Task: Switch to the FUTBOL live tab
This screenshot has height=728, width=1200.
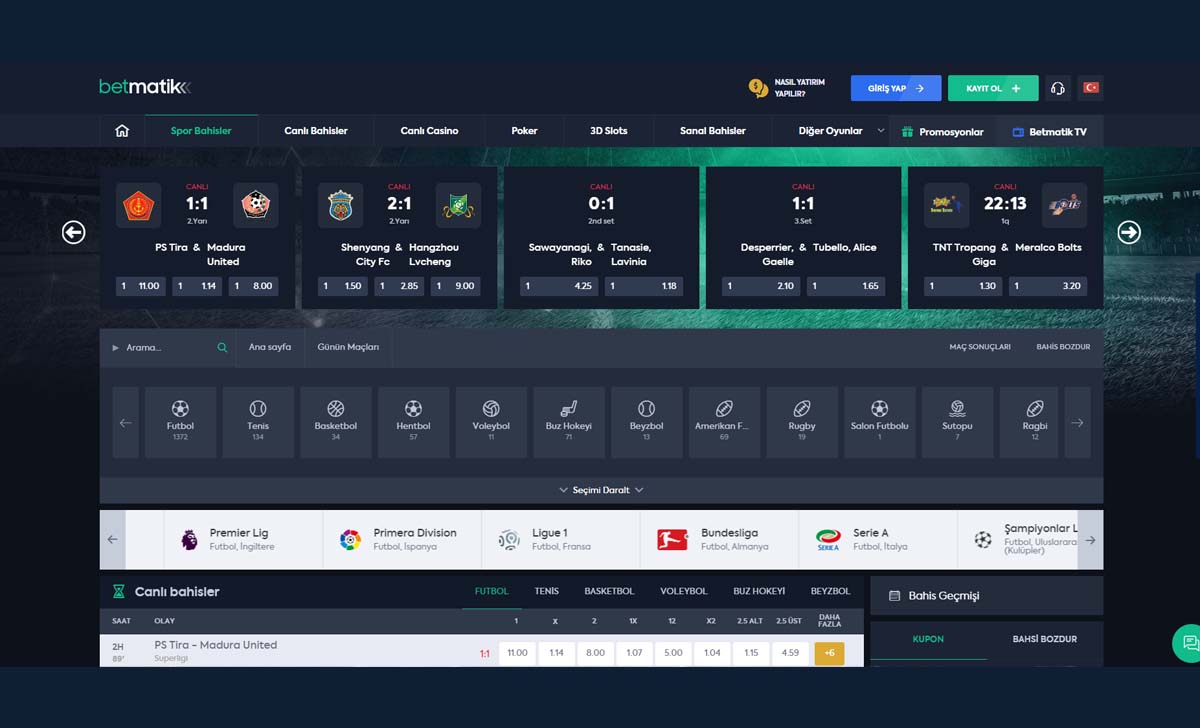Action: 491,591
